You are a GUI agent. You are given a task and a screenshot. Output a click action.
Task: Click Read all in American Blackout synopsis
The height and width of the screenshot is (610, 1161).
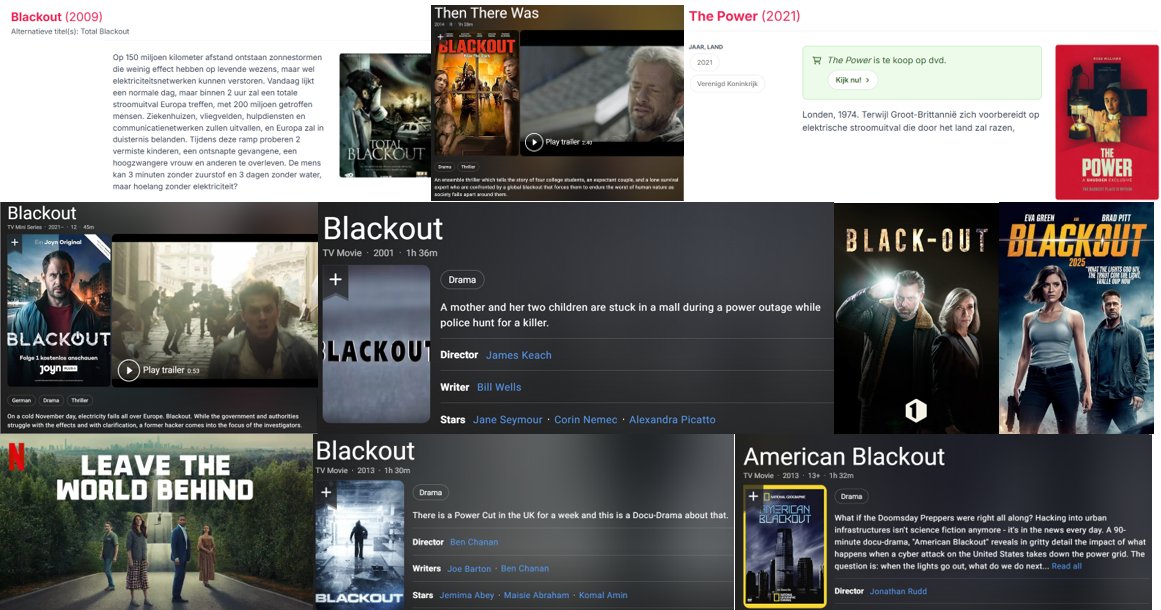(1066, 566)
